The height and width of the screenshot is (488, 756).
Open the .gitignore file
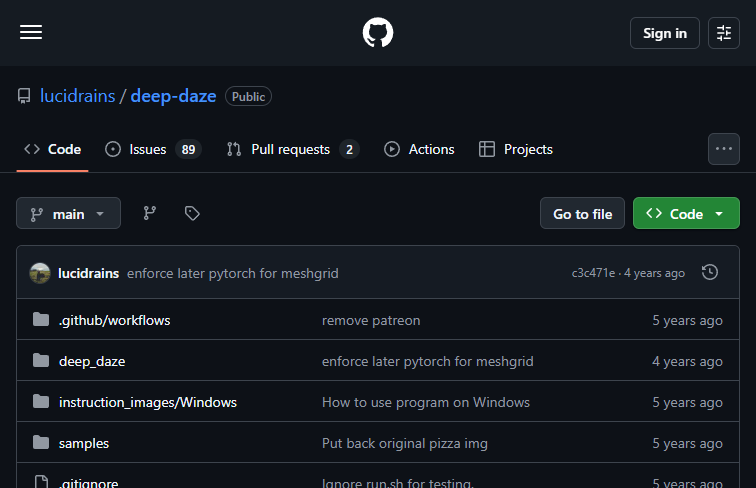88,483
